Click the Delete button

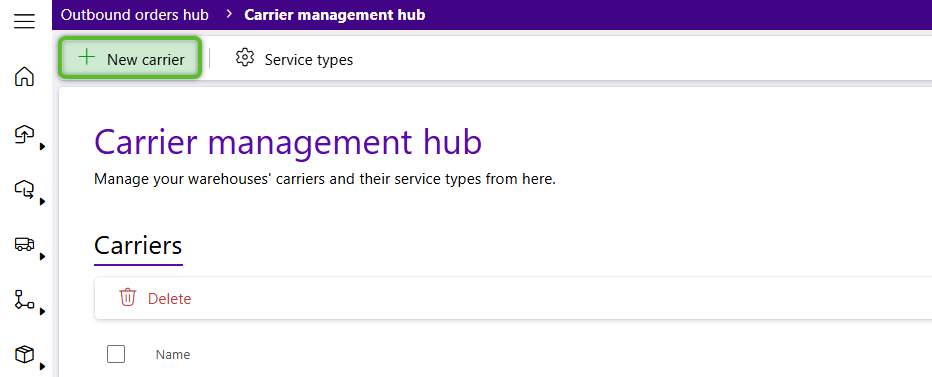pos(155,298)
